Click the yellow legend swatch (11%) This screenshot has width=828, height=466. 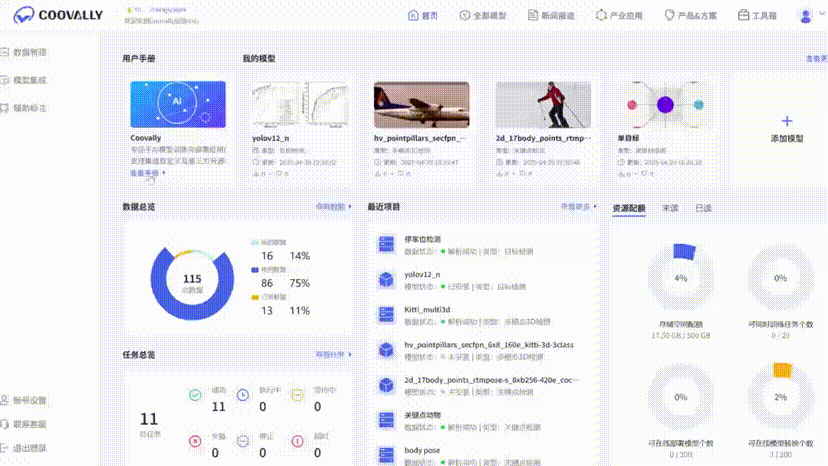coord(255,297)
